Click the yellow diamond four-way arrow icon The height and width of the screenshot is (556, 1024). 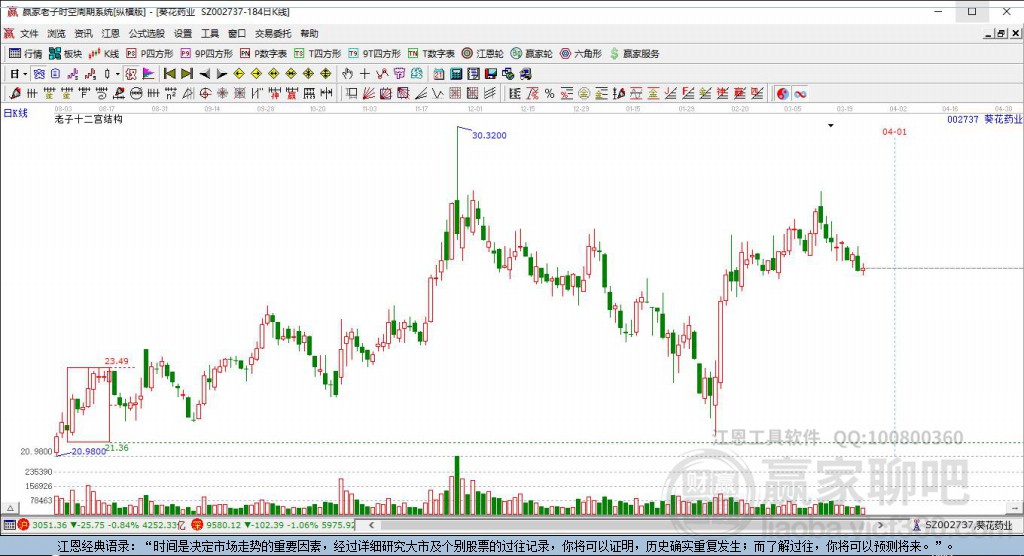325,74
